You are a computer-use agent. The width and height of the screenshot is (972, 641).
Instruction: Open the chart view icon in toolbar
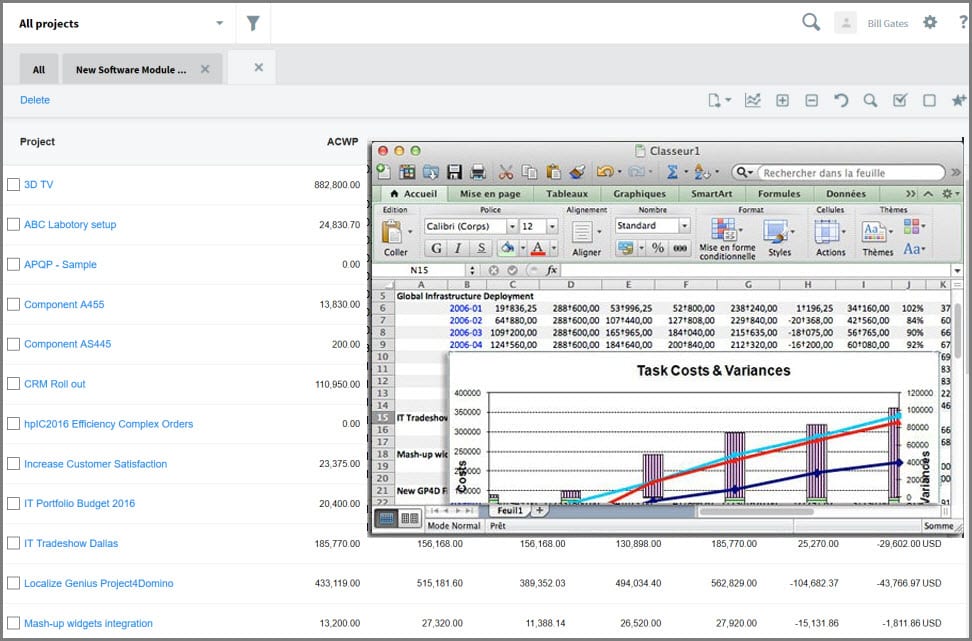752,100
